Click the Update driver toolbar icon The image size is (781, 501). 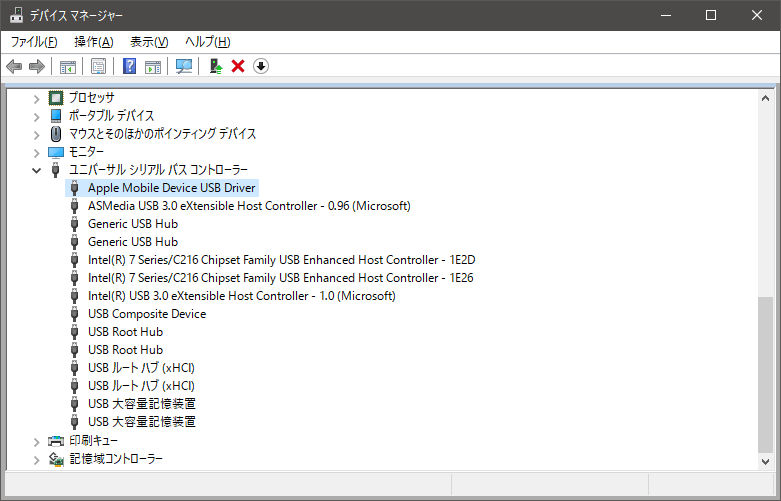click(x=215, y=66)
